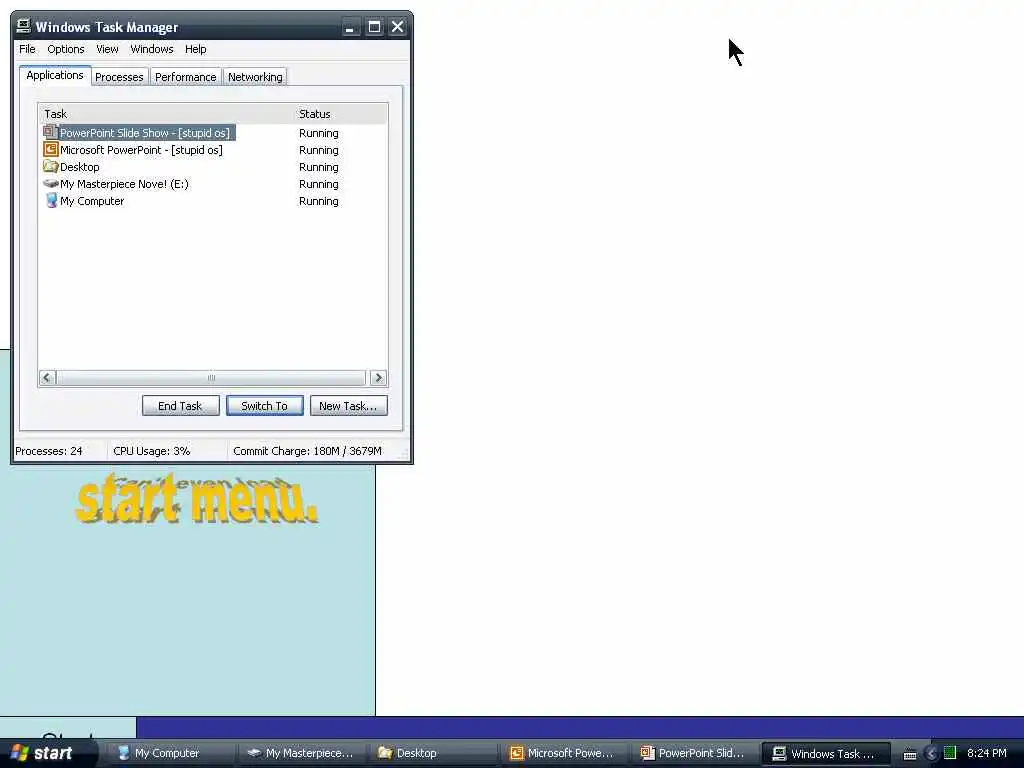This screenshot has width=1024, height=768.
Task: Click the My Computer icon in task list
Action: click(x=50, y=200)
